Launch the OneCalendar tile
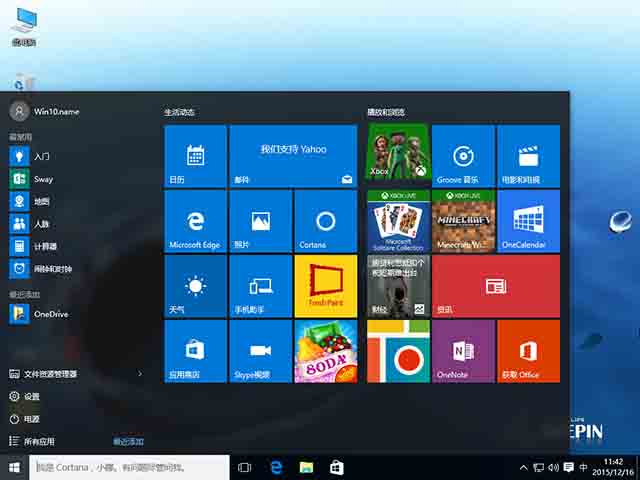 [x=528, y=221]
